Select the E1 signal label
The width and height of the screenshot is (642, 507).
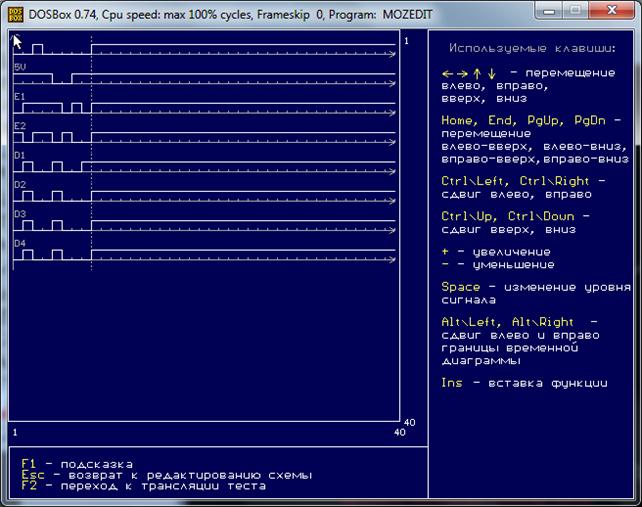click(20, 97)
